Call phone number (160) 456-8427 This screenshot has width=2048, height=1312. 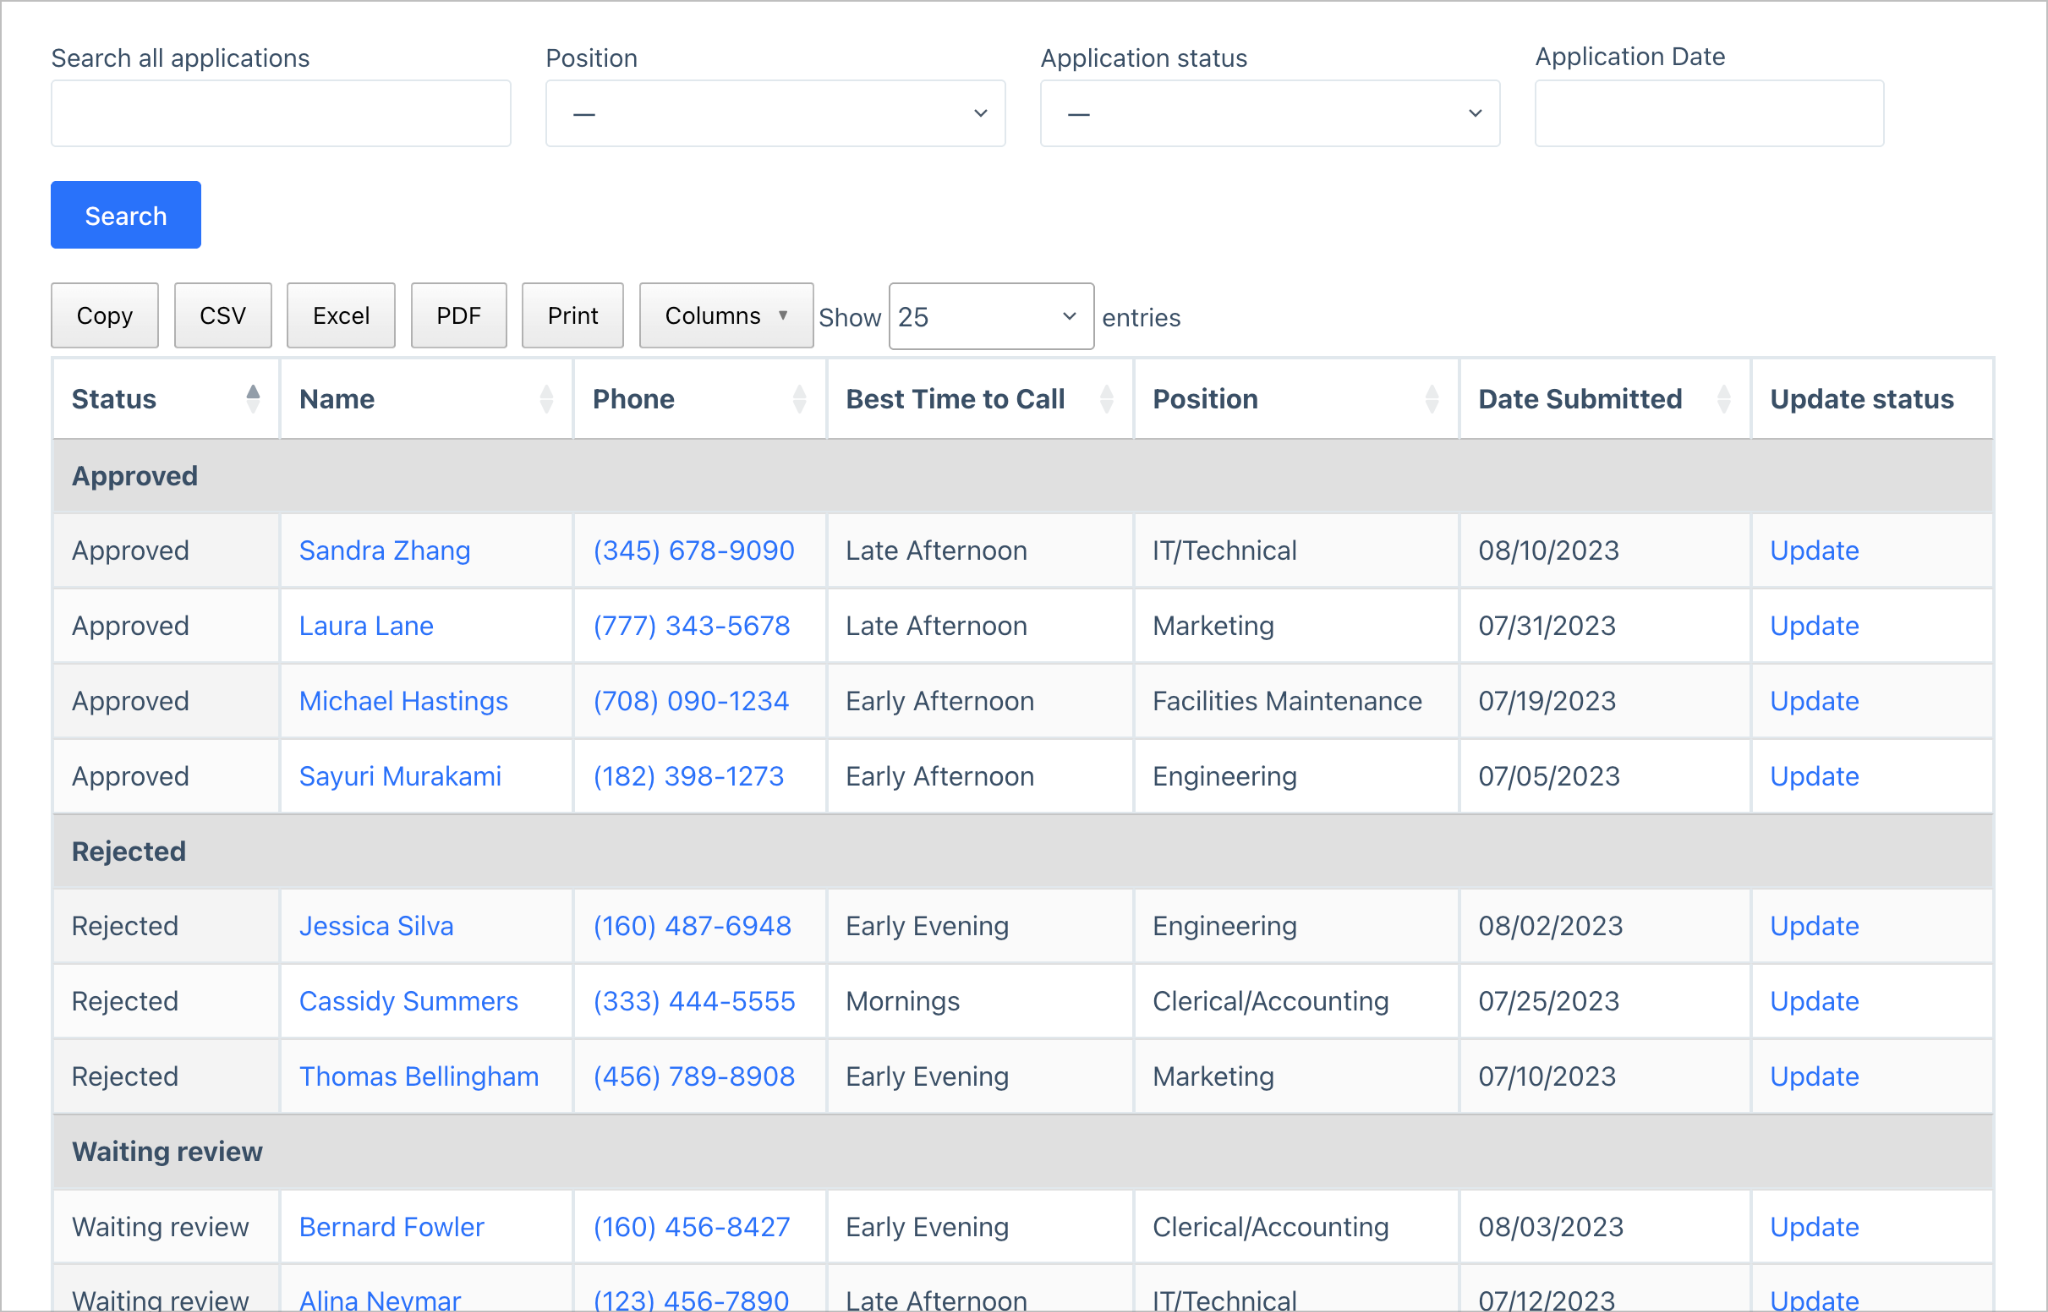click(692, 1227)
